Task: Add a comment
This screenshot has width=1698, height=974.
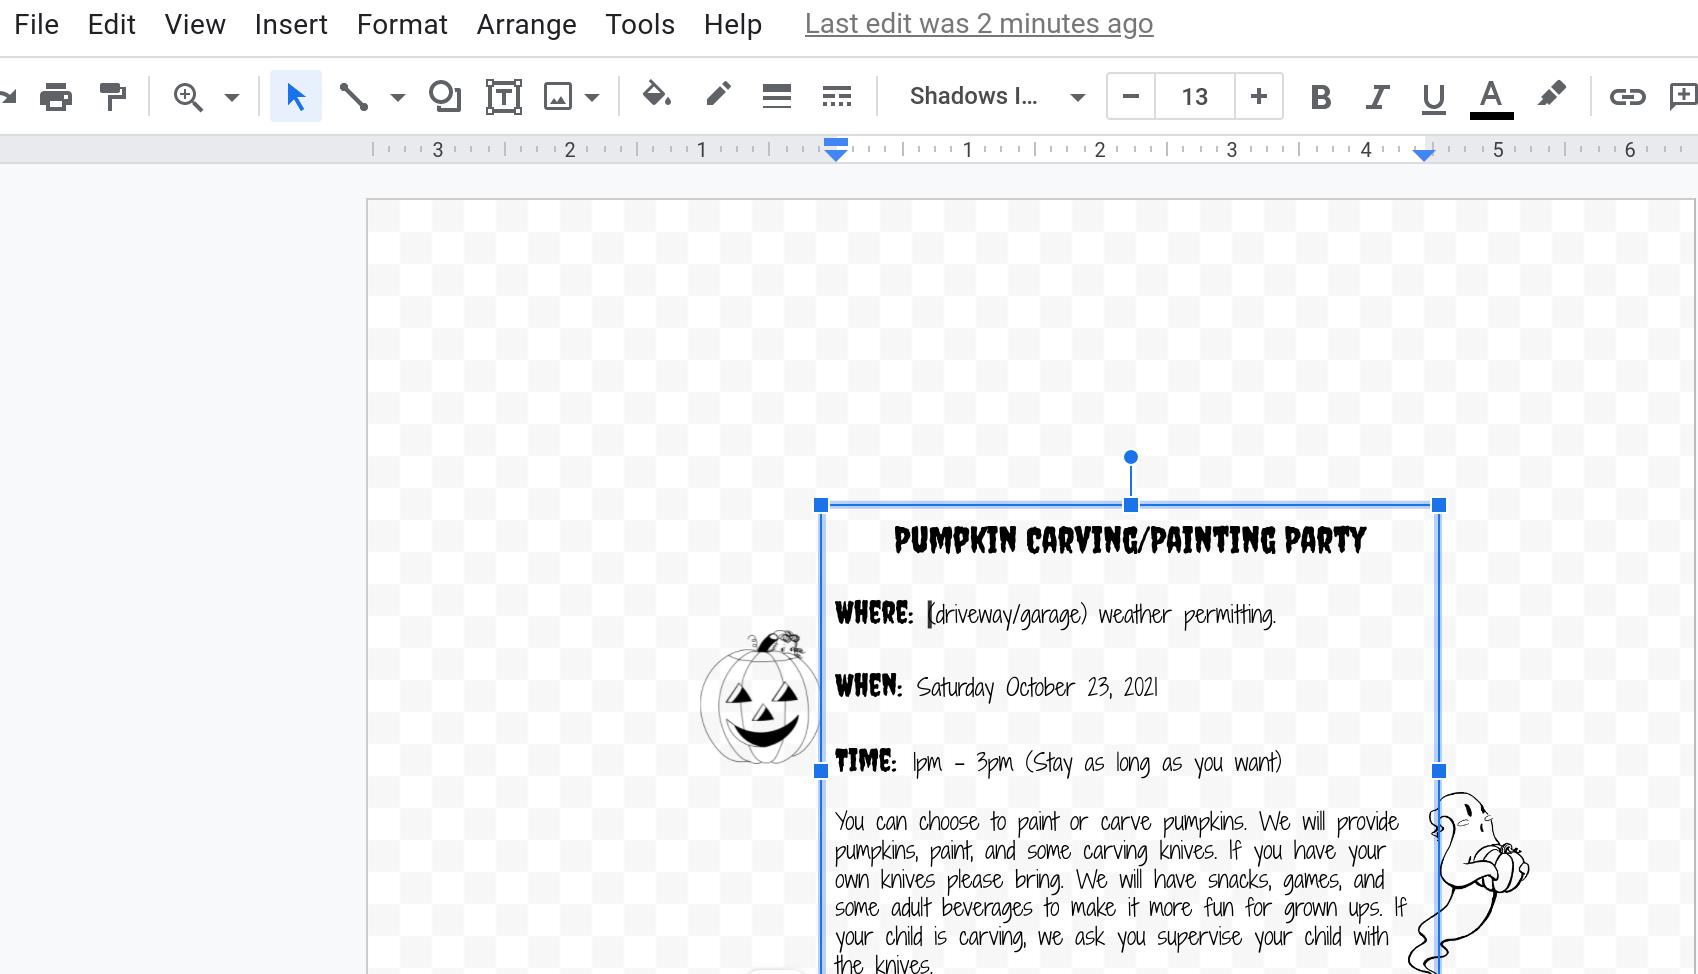Action: click(x=1684, y=96)
